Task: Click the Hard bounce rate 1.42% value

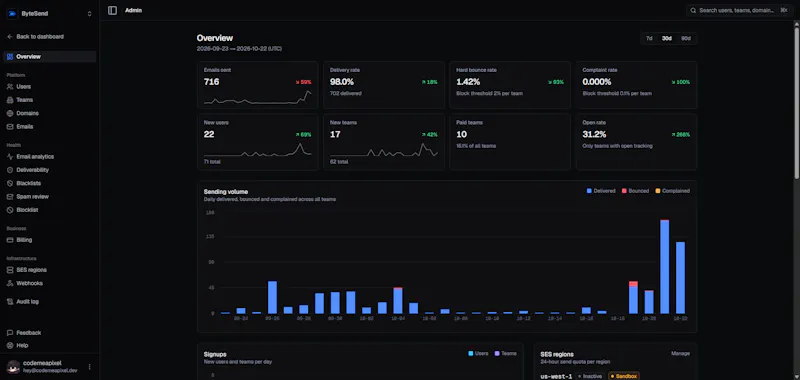Action: point(468,82)
